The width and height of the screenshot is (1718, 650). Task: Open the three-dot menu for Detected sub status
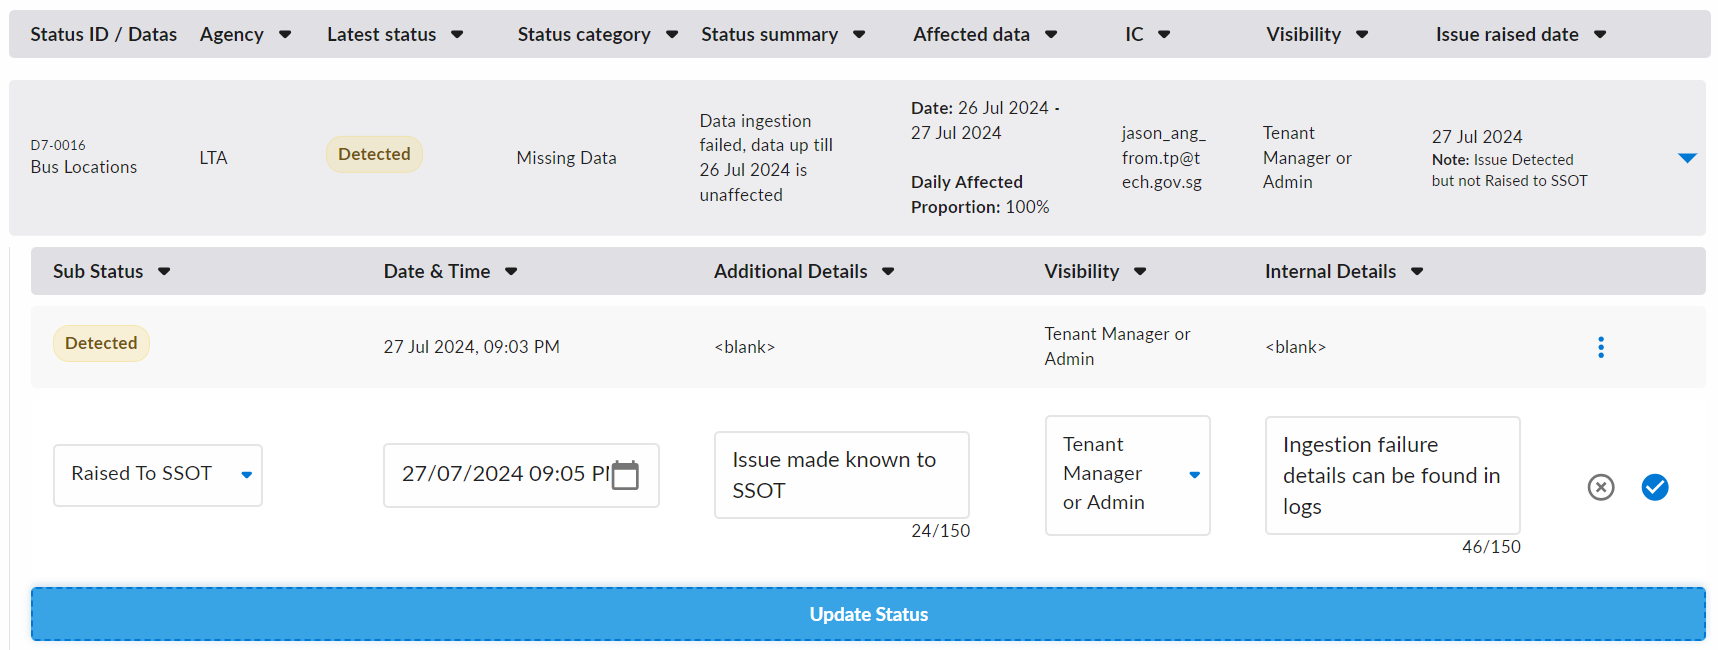[1601, 347]
